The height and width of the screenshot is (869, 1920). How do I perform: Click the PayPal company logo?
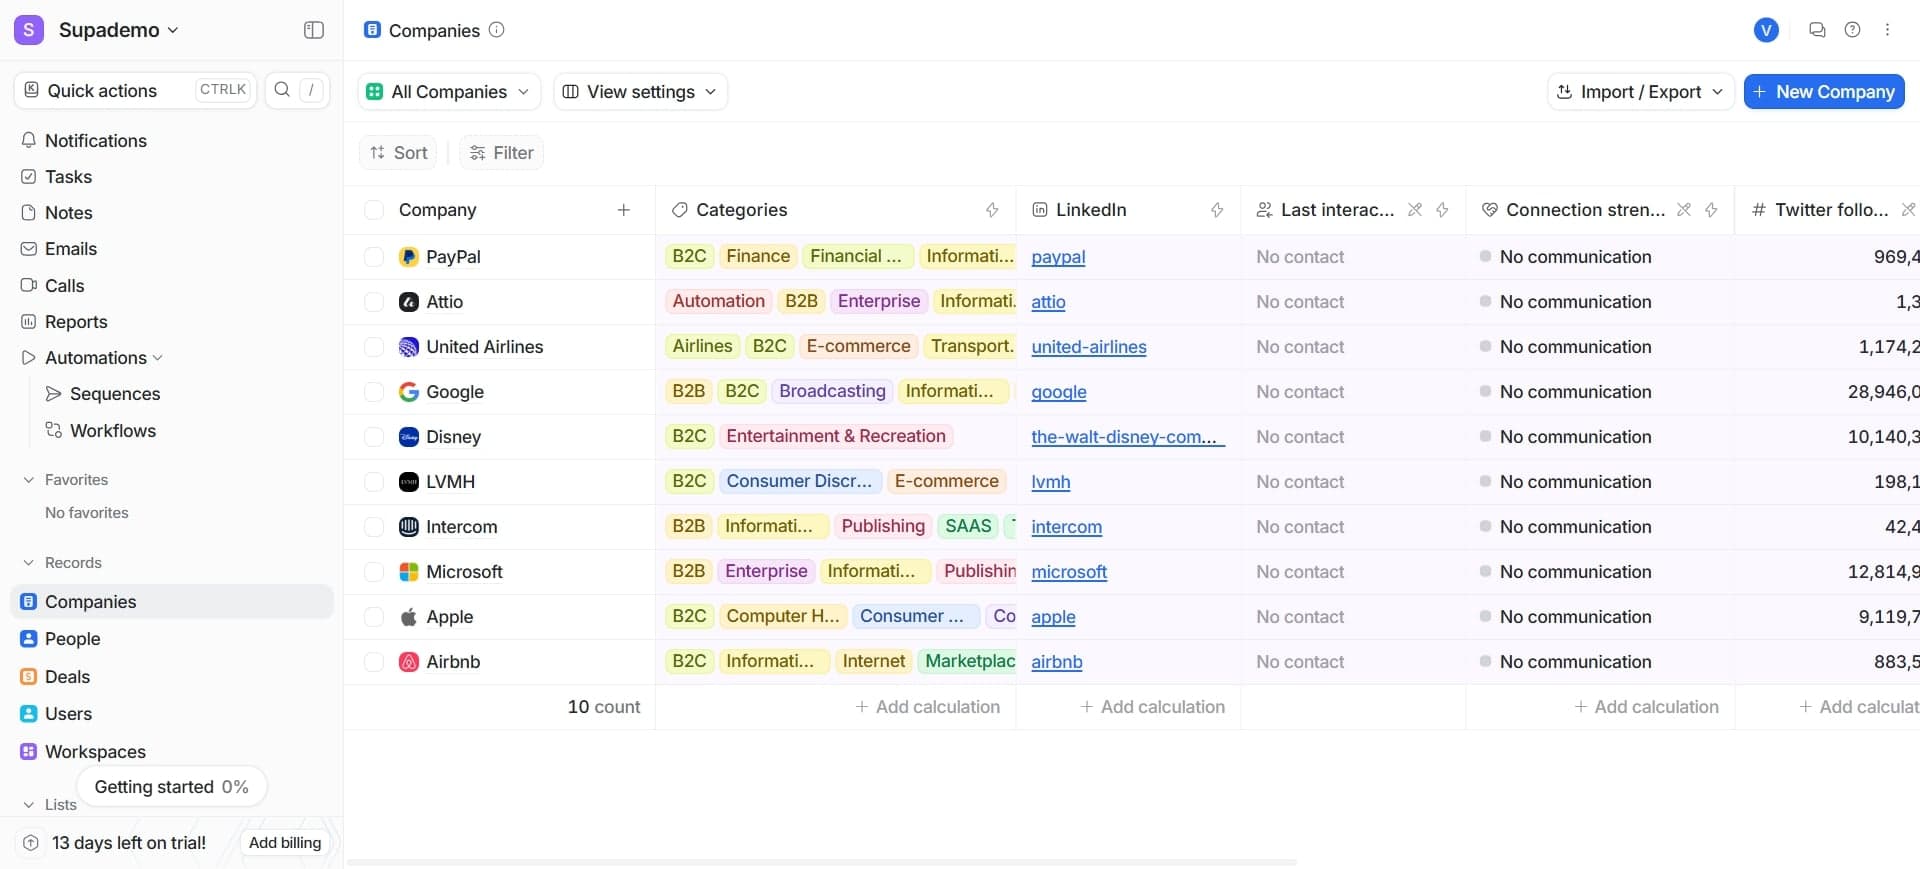pyautogui.click(x=408, y=257)
